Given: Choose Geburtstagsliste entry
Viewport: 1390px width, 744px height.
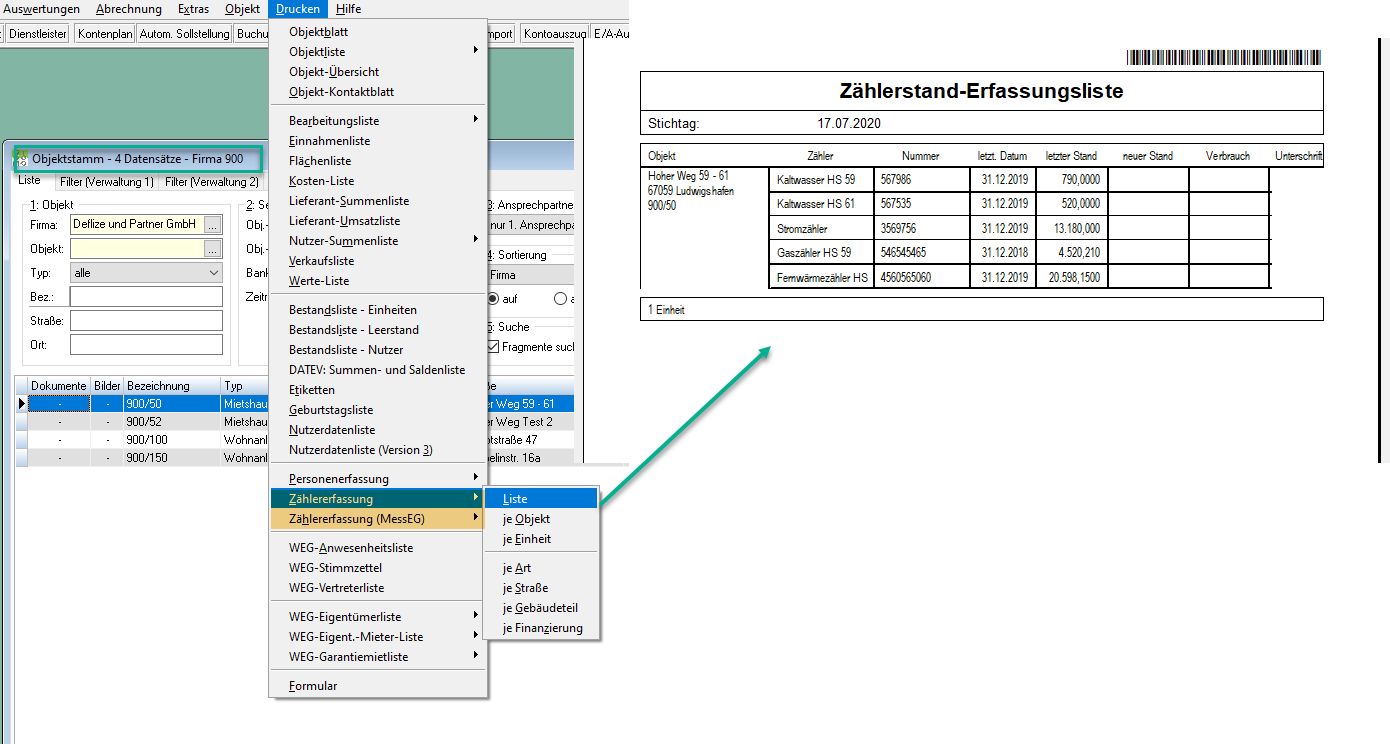Looking at the screenshot, I should click(x=378, y=410).
